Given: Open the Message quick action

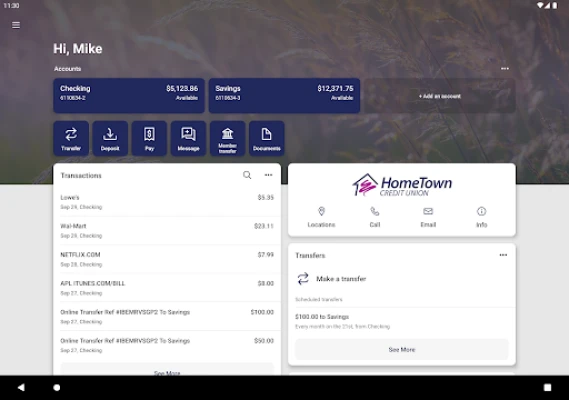Looking at the screenshot, I should pyautogui.click(x=188, y=138).
